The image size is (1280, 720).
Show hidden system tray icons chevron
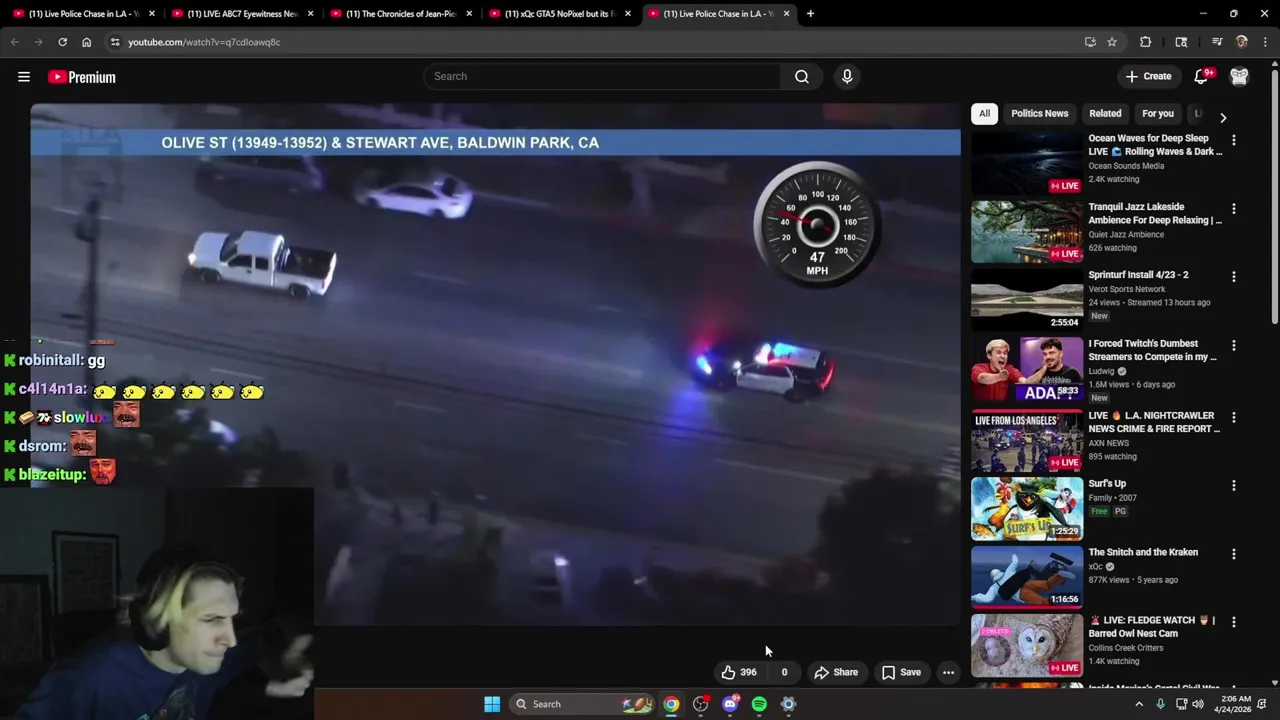[1138, 704]
